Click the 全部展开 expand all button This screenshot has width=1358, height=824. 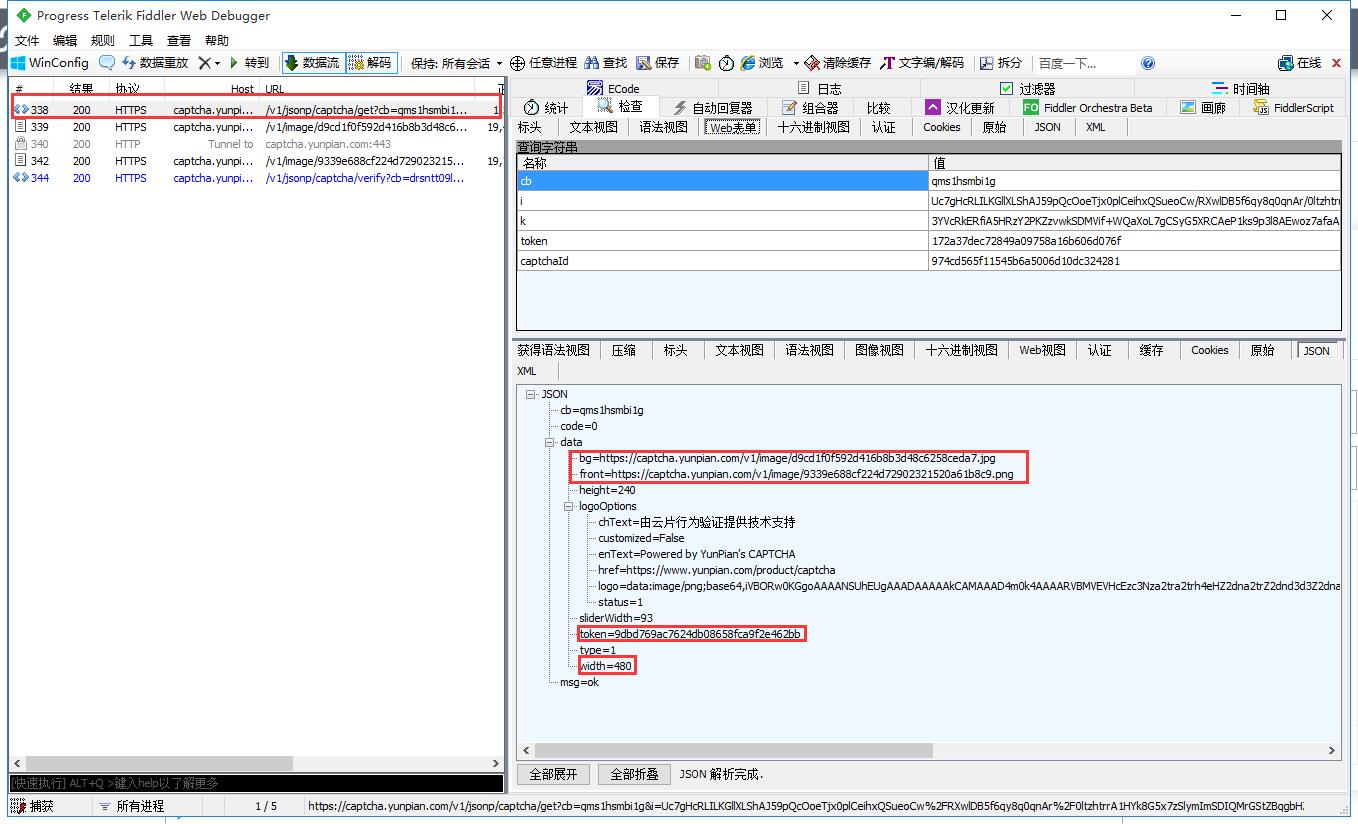click(553, 774)
